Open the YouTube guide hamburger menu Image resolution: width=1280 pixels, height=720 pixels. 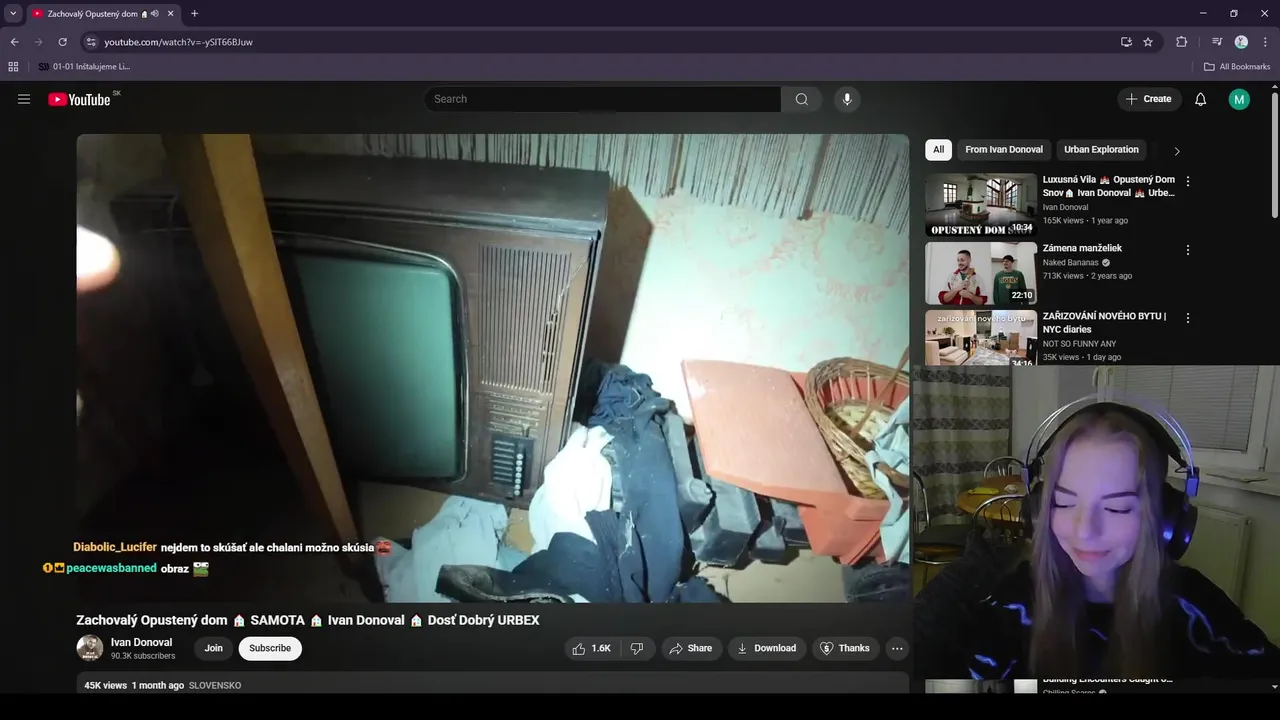click(24, 99)
